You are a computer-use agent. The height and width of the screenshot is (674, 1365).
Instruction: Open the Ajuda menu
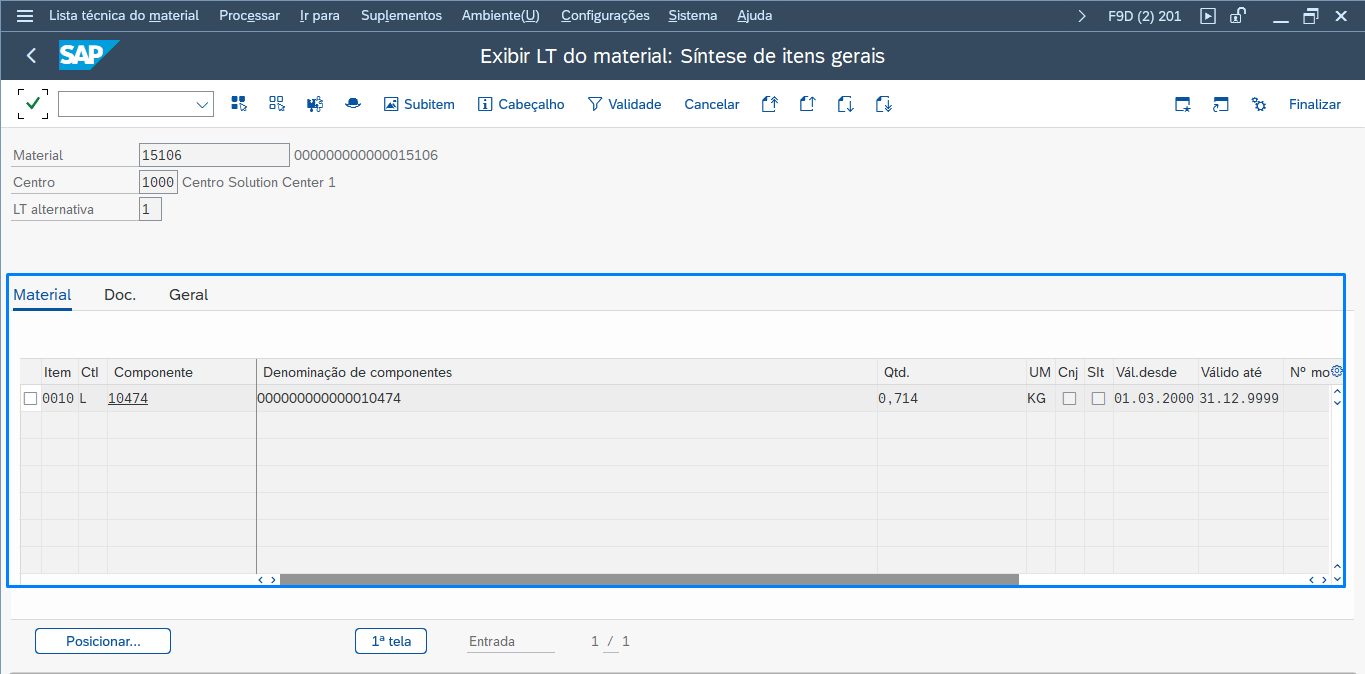coord(755,16)
